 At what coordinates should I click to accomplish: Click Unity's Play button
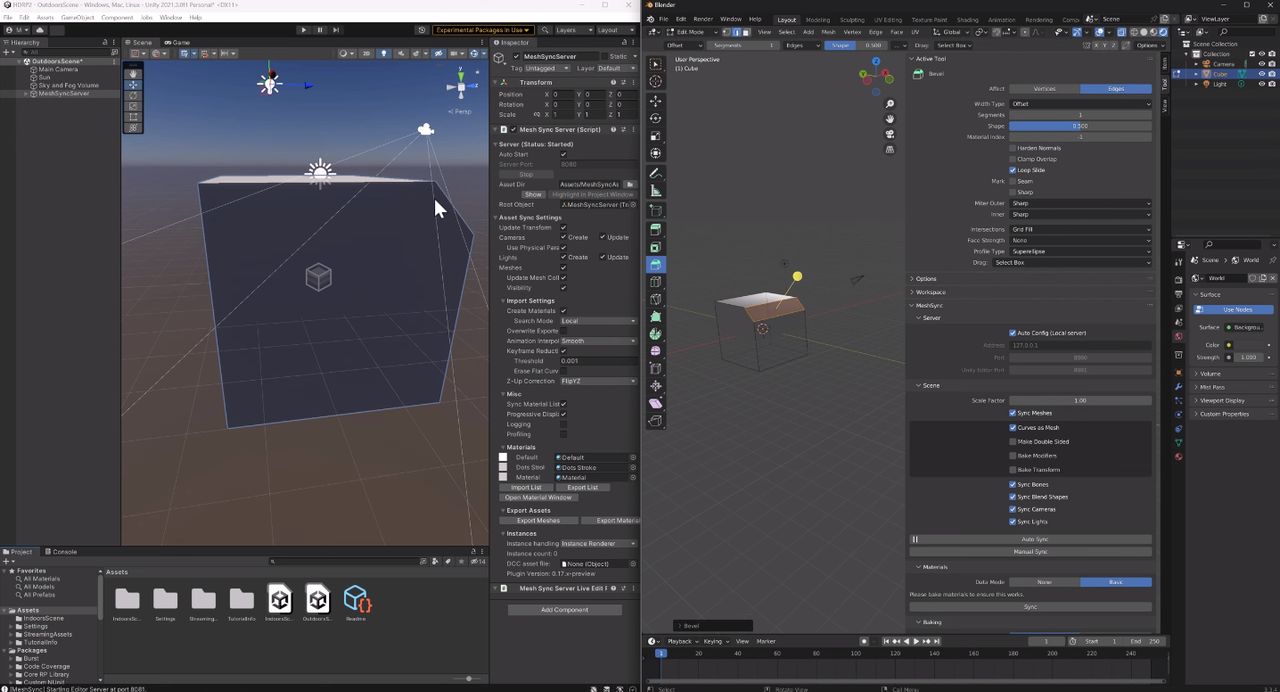304,30
